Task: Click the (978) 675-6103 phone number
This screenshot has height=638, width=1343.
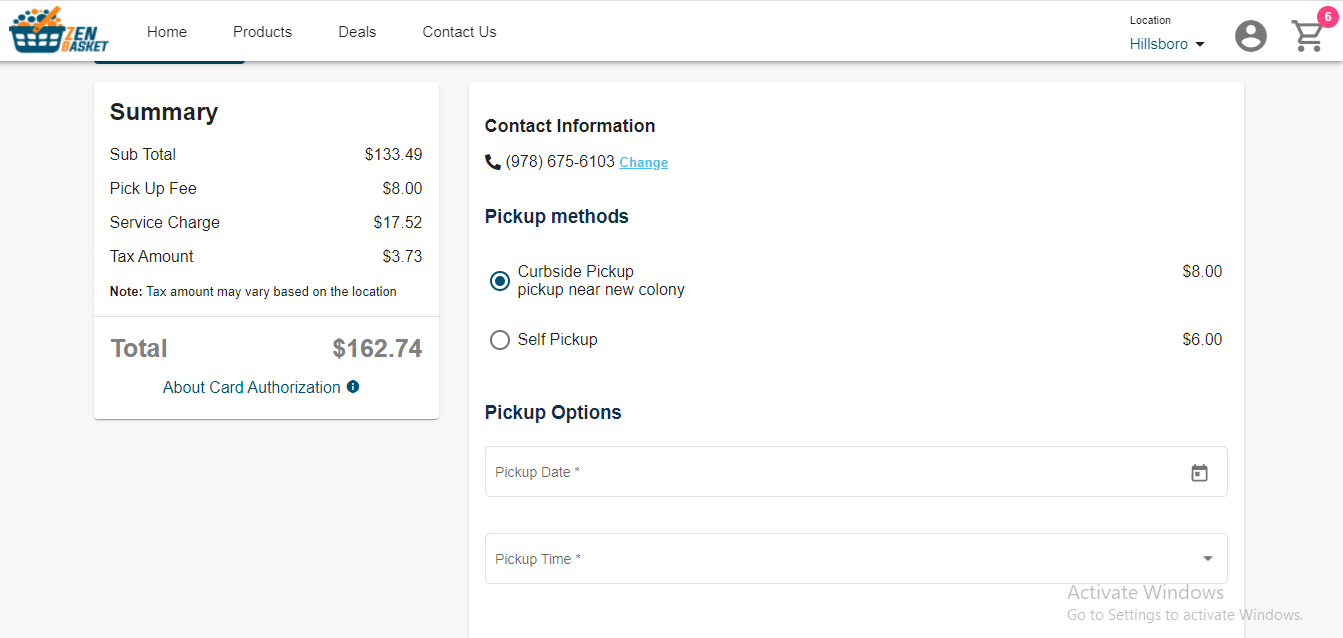Action: tap(560, 162)
